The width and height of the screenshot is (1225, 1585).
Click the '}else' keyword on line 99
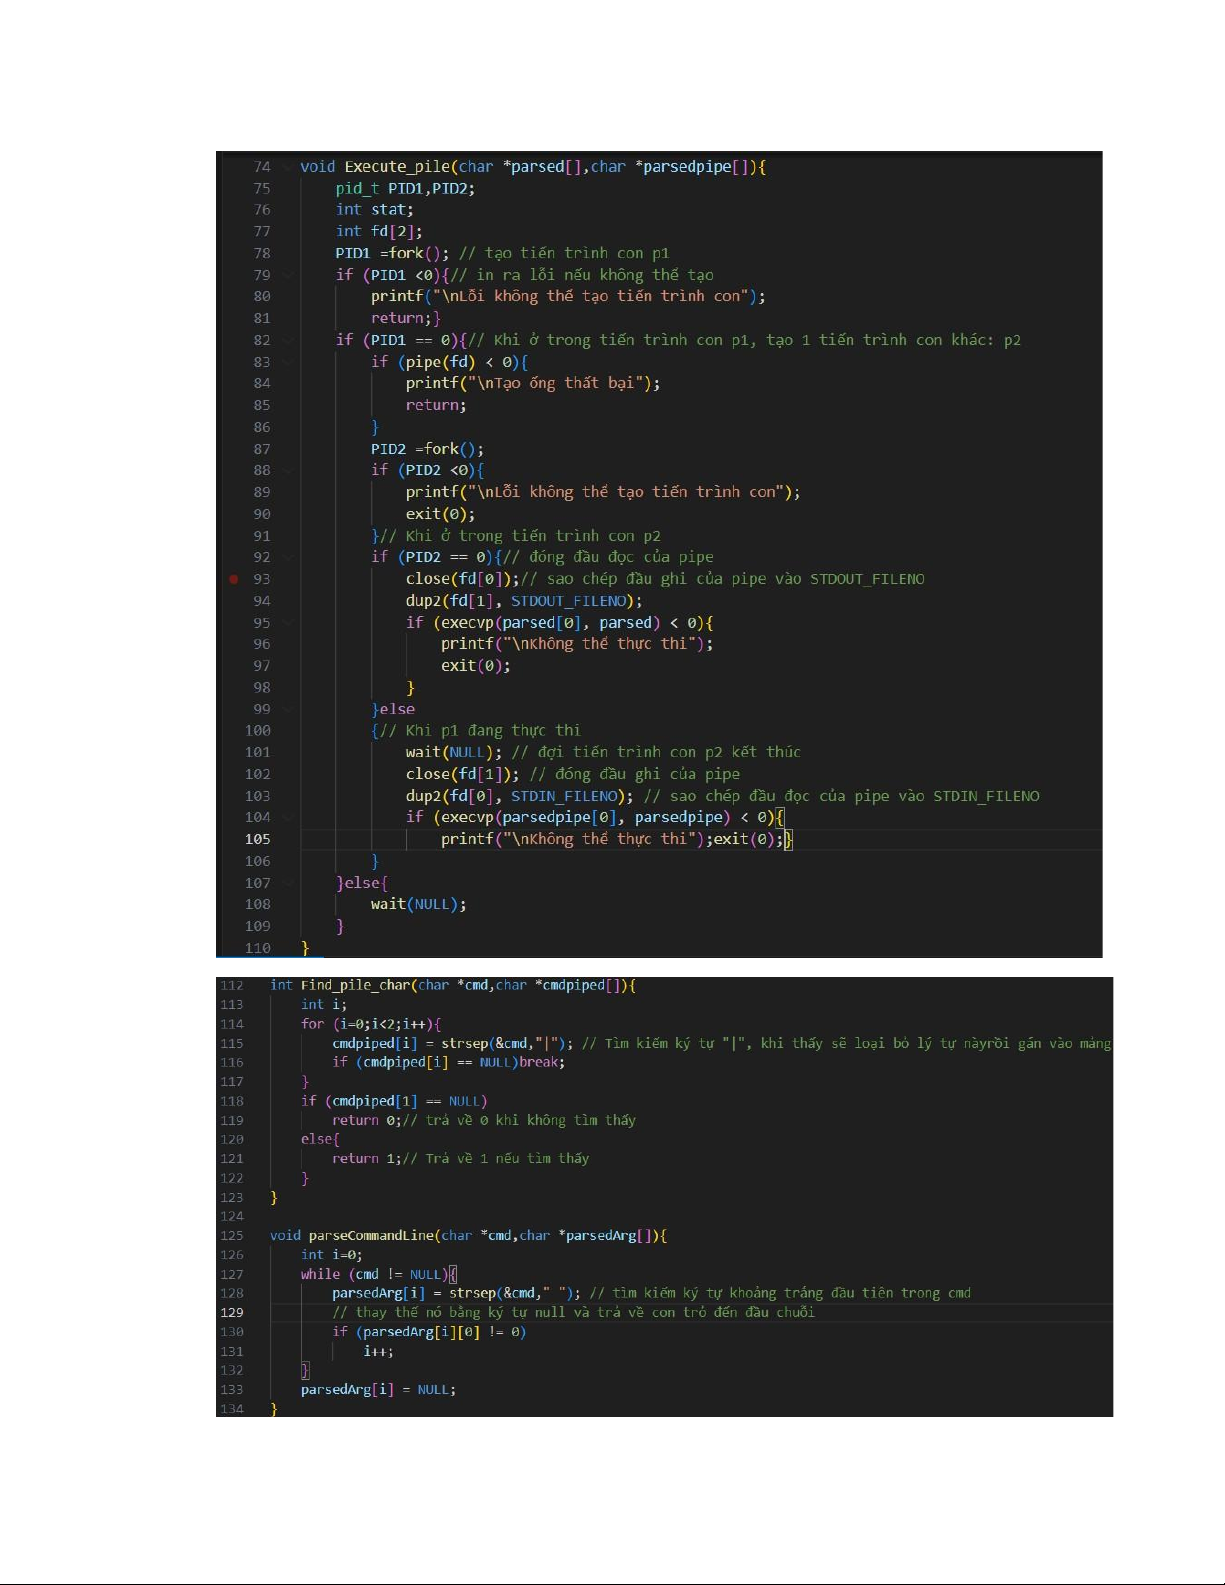click(x=393, y=709)
